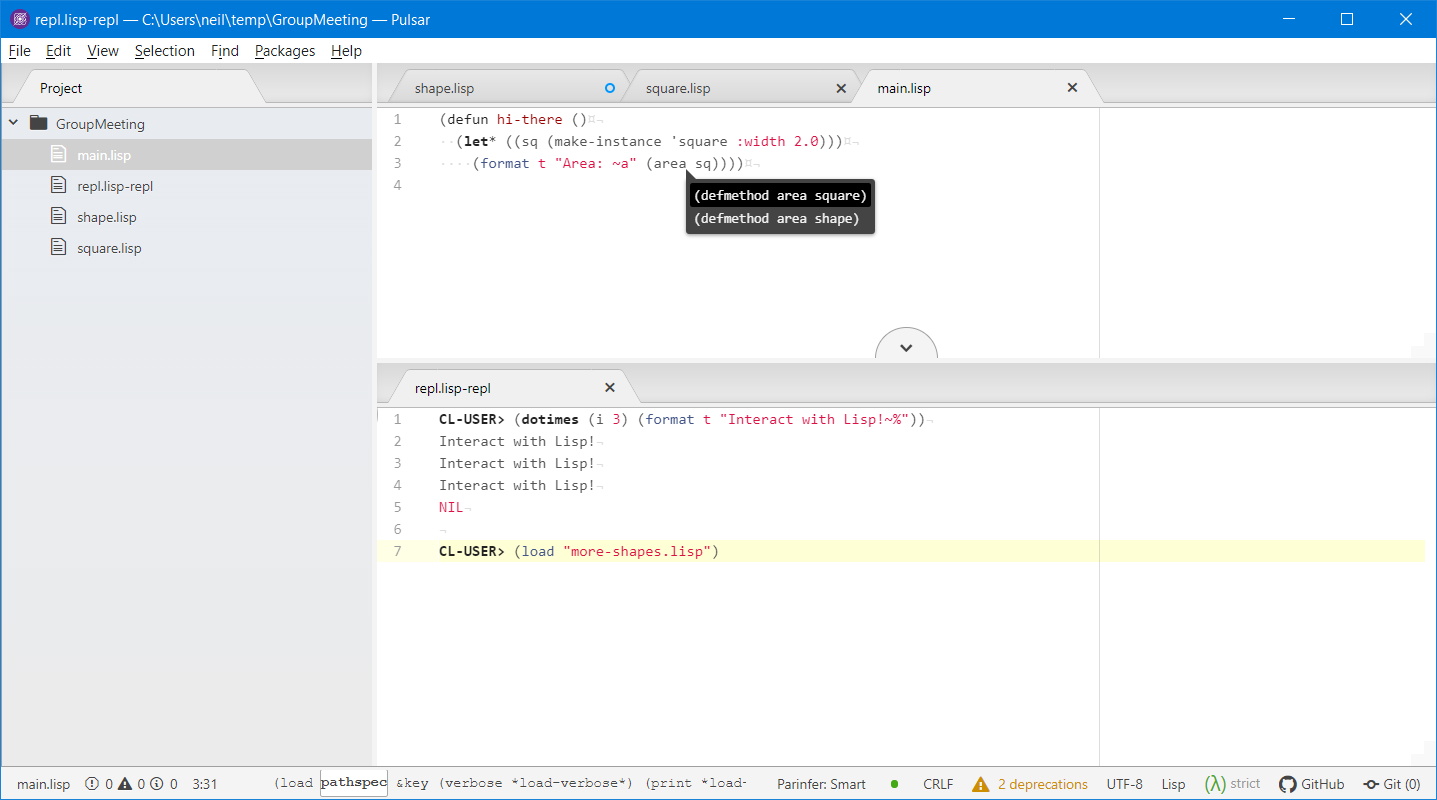Click the file icon beside main.lisp
Screen dimensions: 1437x800
[x=58, y=155]
